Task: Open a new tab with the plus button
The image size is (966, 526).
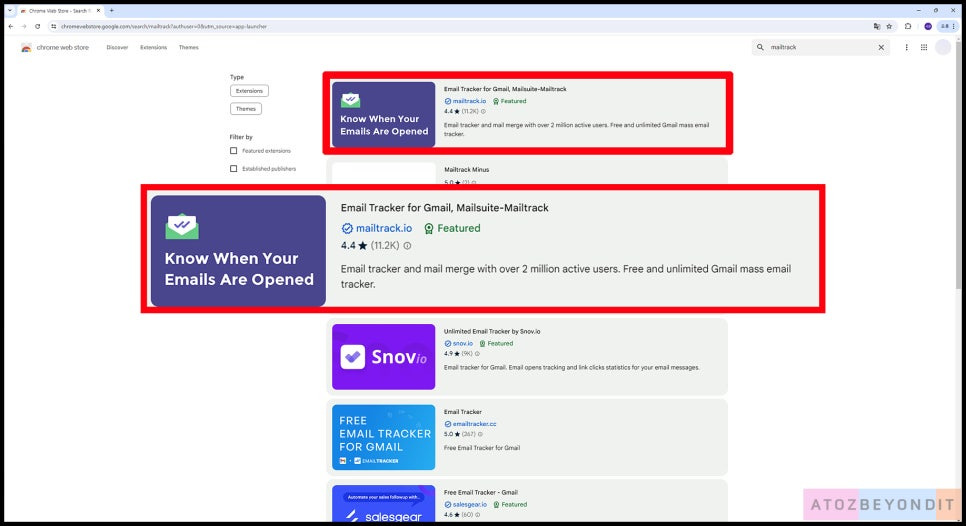Action: pos(112,10)
